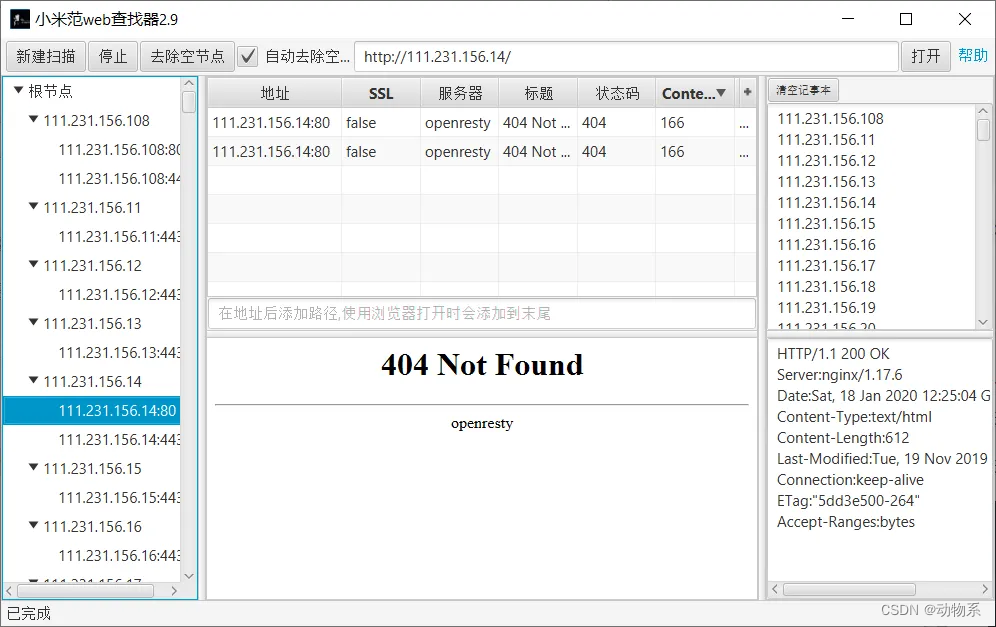Viewport: 996px width, 627px height.
Task: Click notepad list scrollbar down arrow
Action: pos(983,322)
